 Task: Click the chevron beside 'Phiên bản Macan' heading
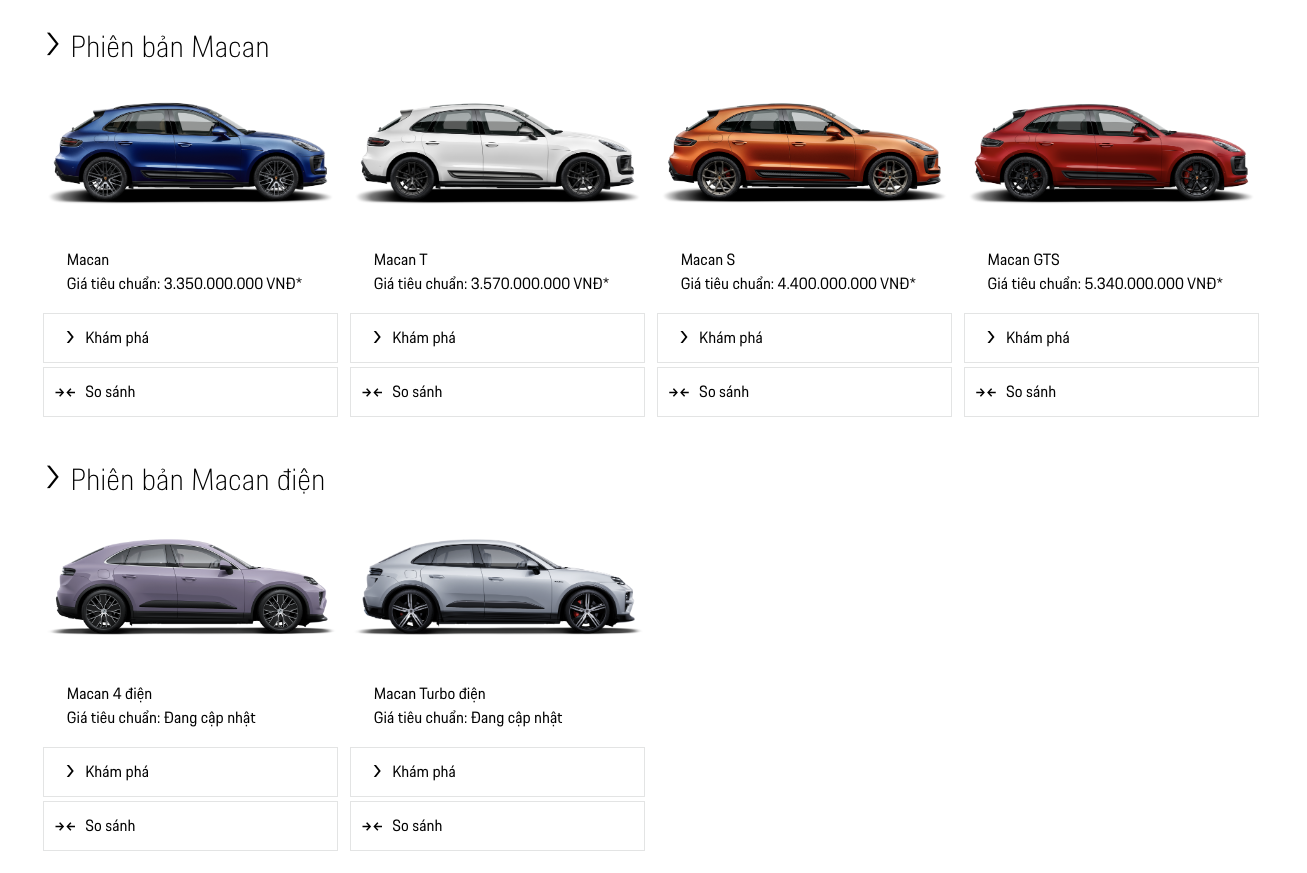point(52,44)
